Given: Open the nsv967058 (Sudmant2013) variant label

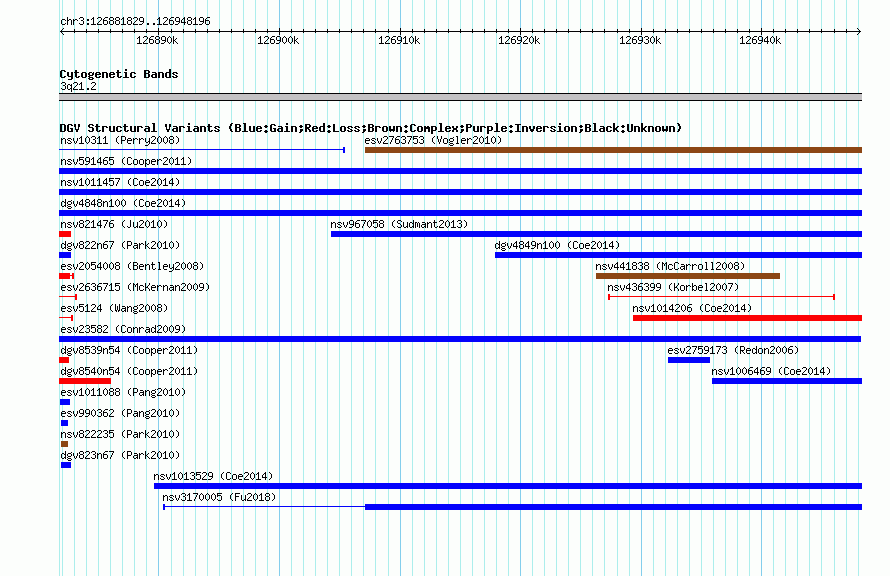Looking at the screenshot, I should tap(399, 224).
